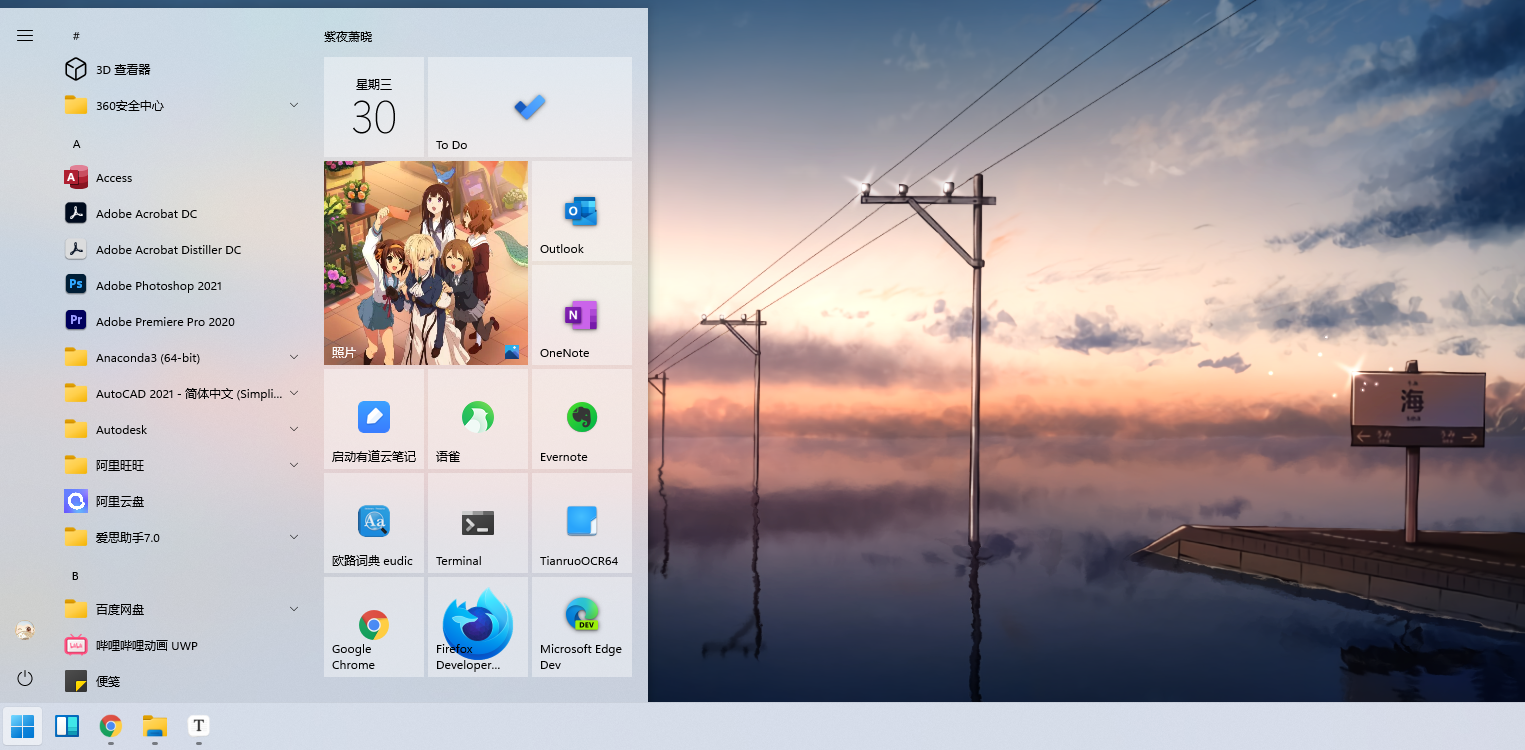
Task: Open the 照片 photos tile
Action: 426,263
